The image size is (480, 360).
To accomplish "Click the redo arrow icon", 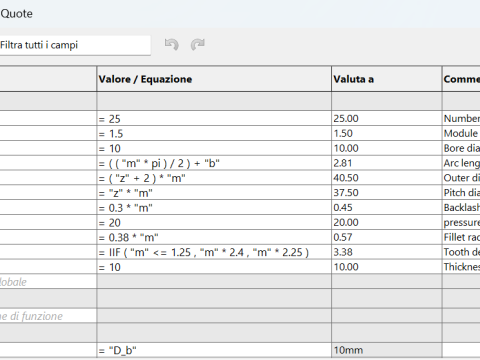I will click(198, 44).
